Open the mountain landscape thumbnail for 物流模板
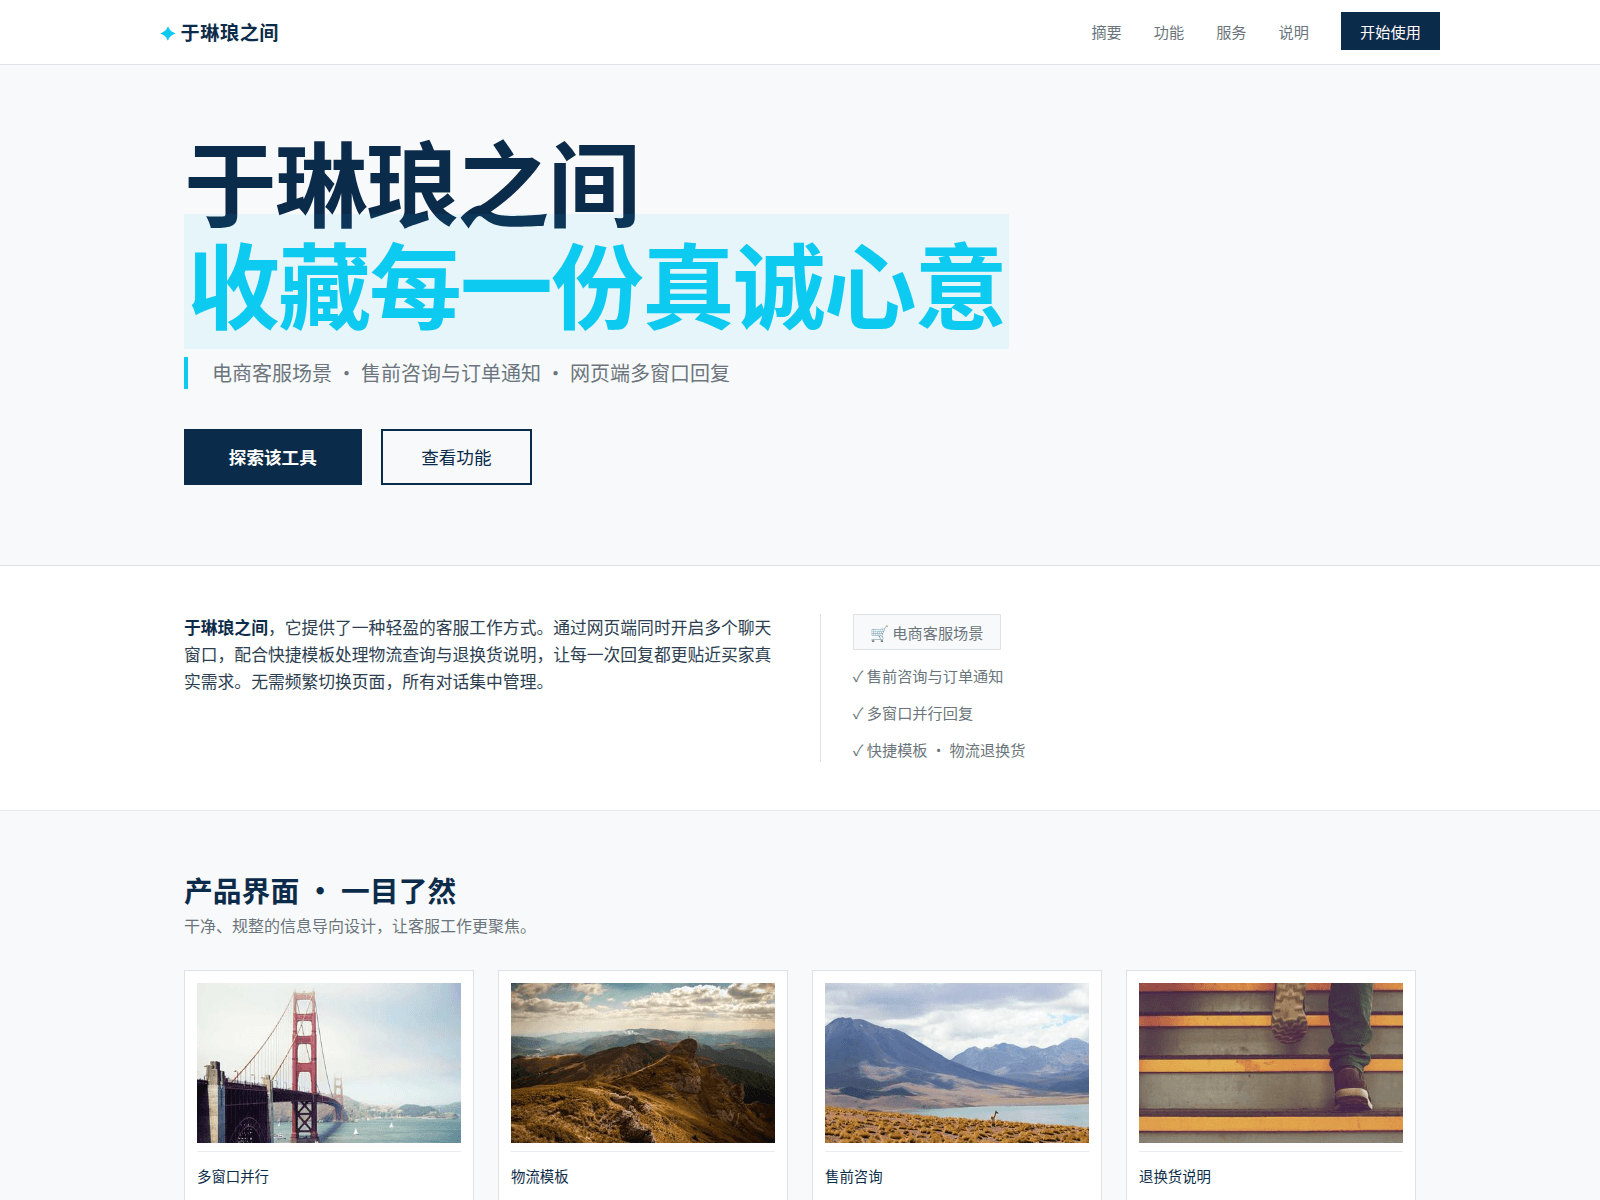 click(643, 1063)
